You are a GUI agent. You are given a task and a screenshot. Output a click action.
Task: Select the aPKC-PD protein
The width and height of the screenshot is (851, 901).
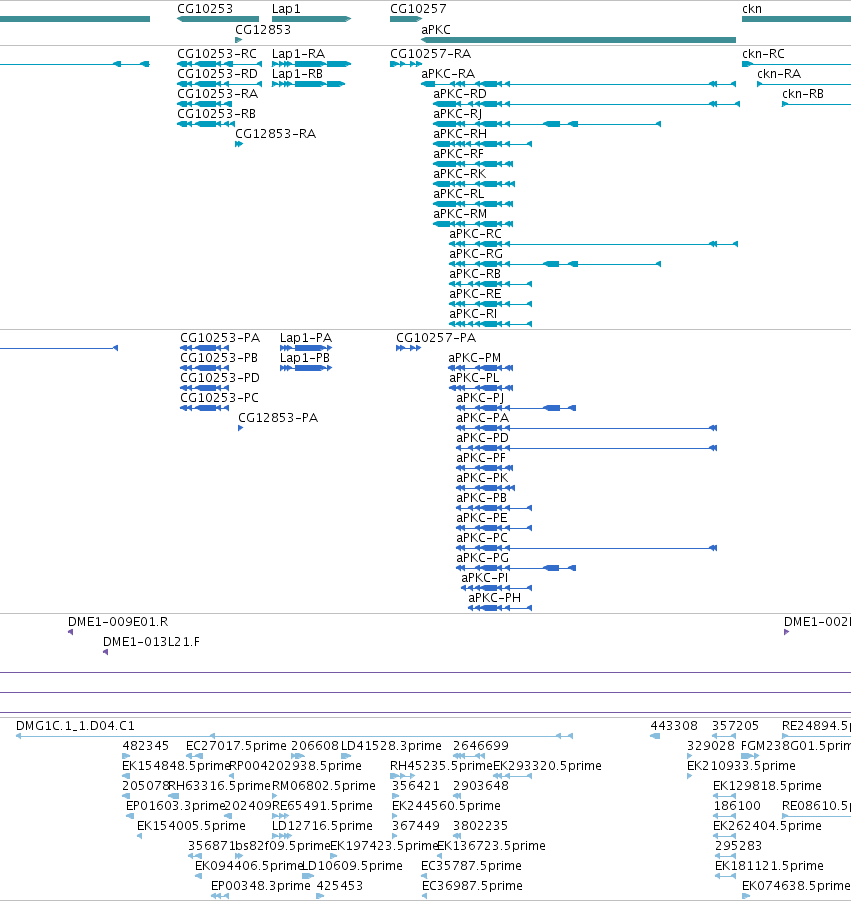(x=586, y=448)
